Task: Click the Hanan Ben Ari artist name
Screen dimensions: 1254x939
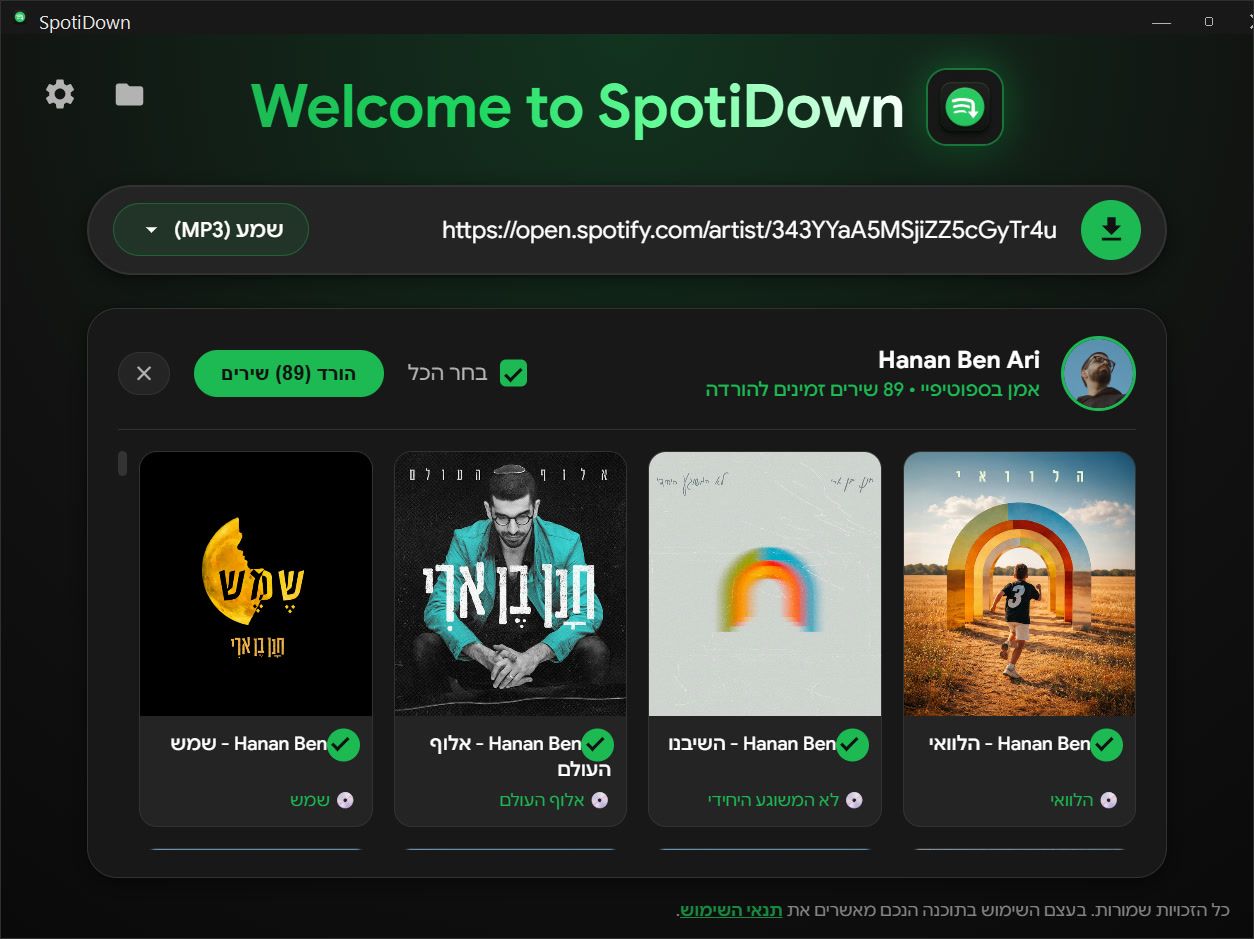Action: point(959,359)
